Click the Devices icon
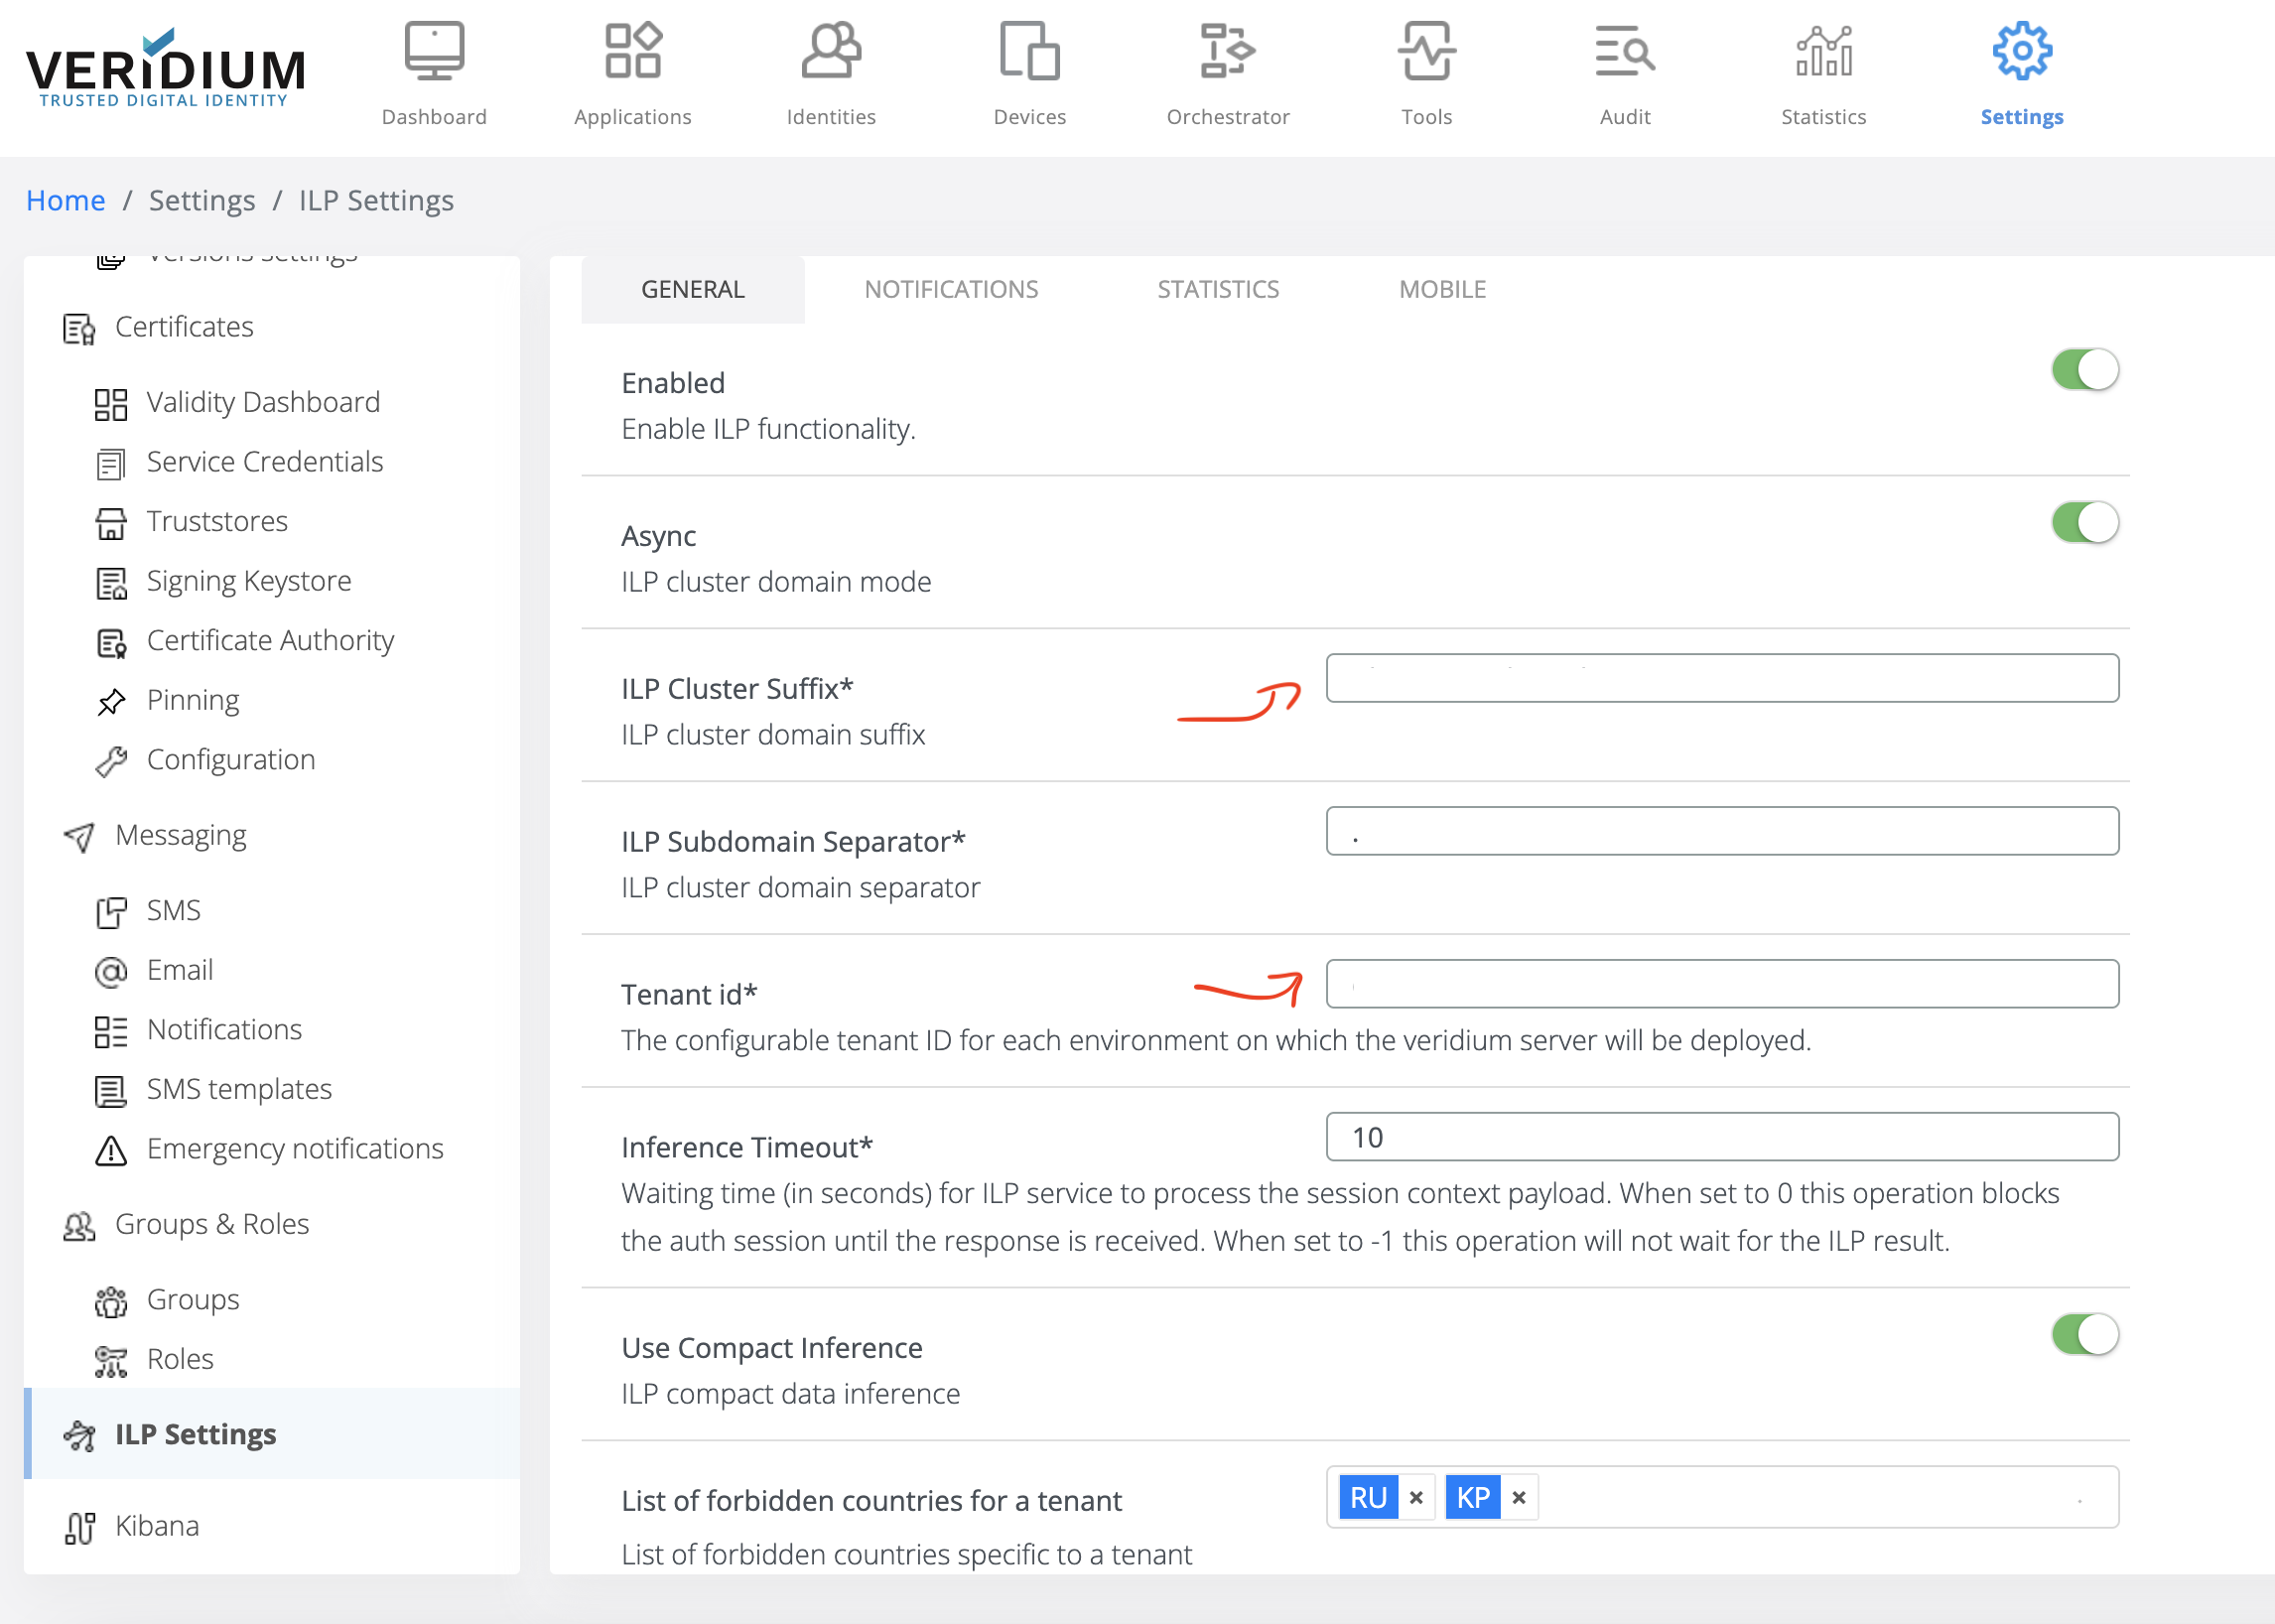 pyautogui.click(x=1029, y=70)
